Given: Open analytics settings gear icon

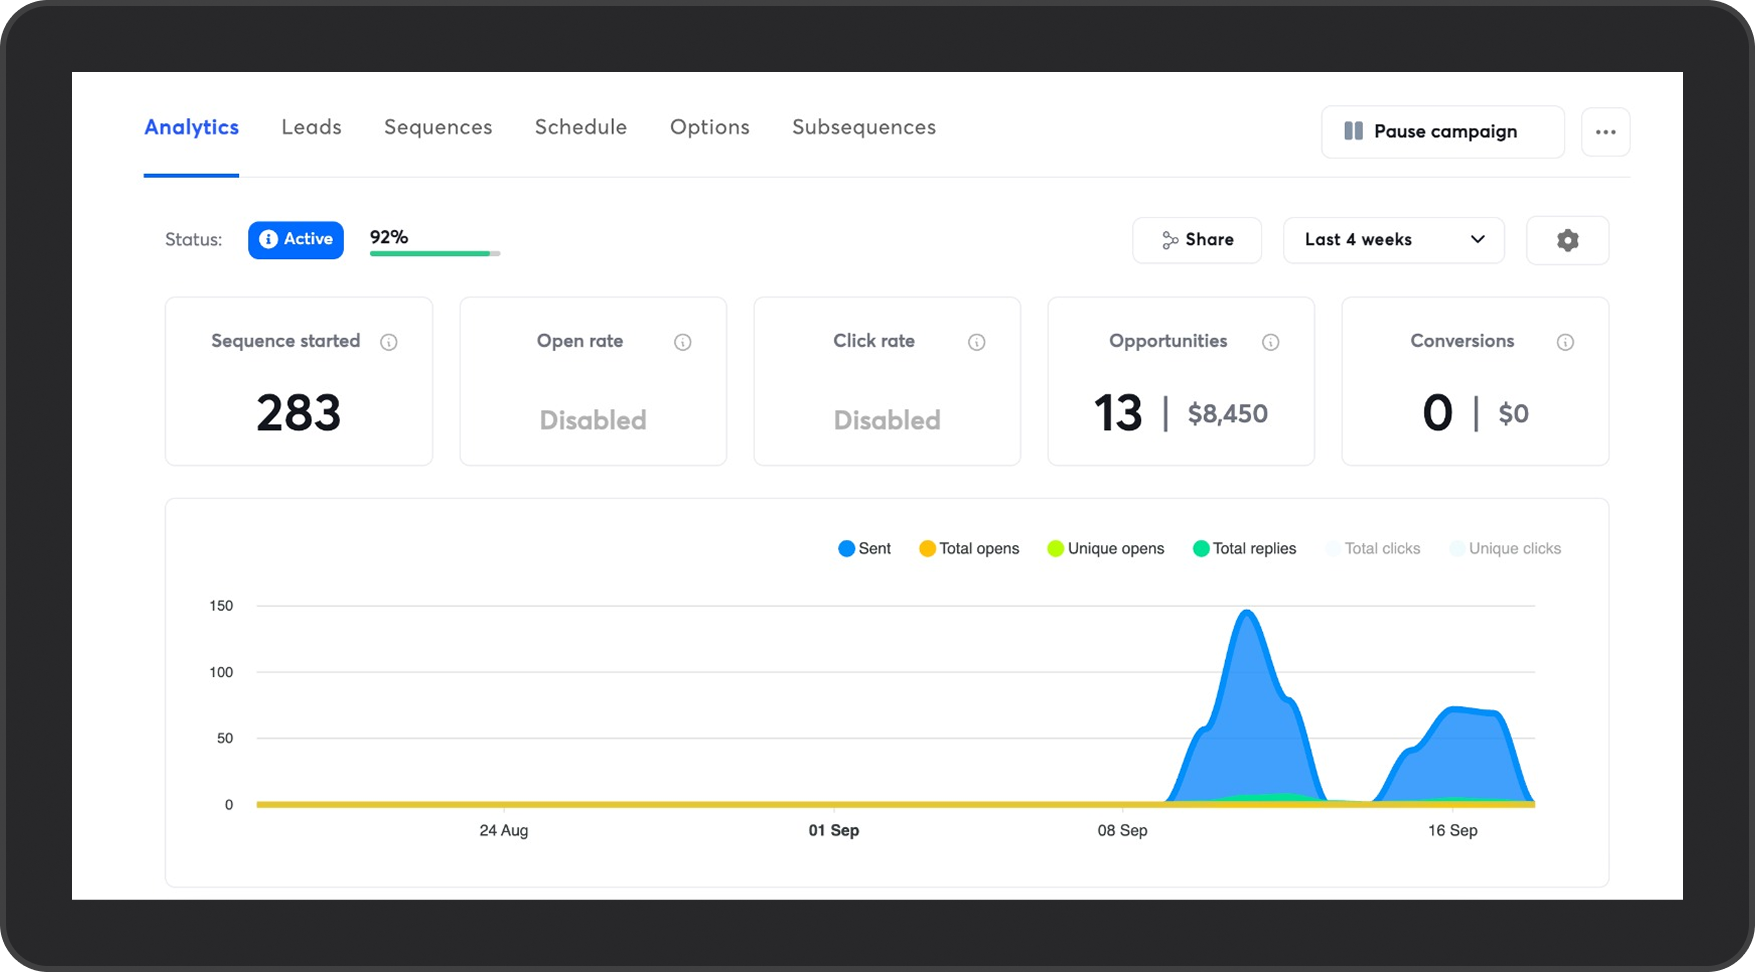Looking at the screenshot, I should [1567, 240].
